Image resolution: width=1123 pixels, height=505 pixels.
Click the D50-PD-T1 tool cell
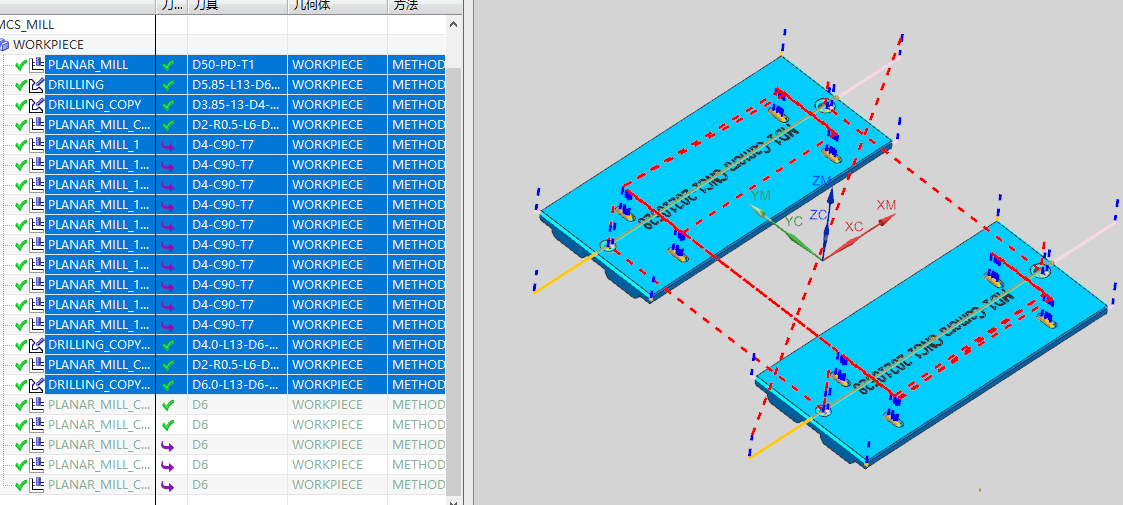[x=238, y=64]
